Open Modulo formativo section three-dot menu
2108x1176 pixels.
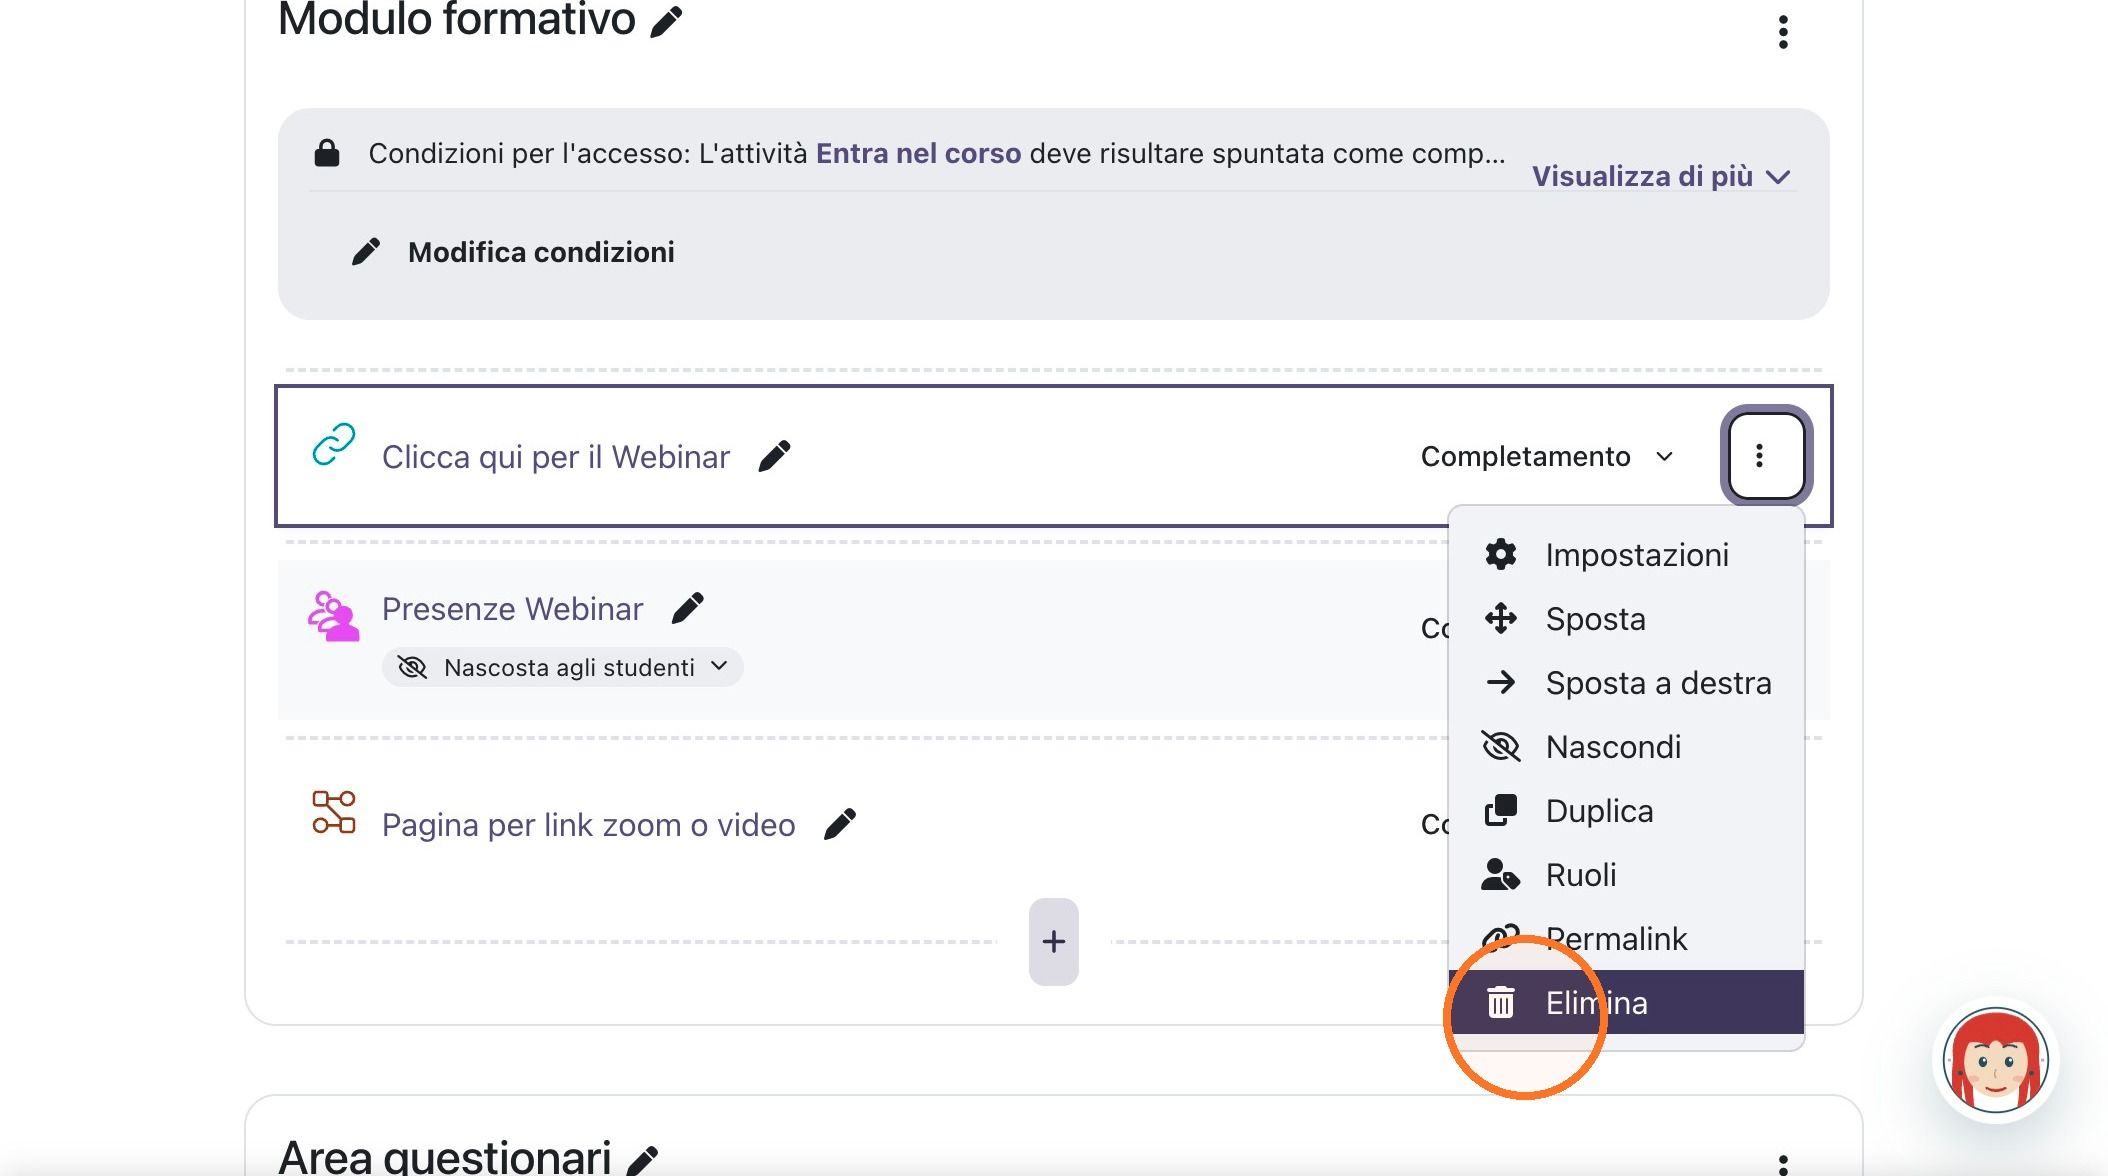tap(1783, 31)
